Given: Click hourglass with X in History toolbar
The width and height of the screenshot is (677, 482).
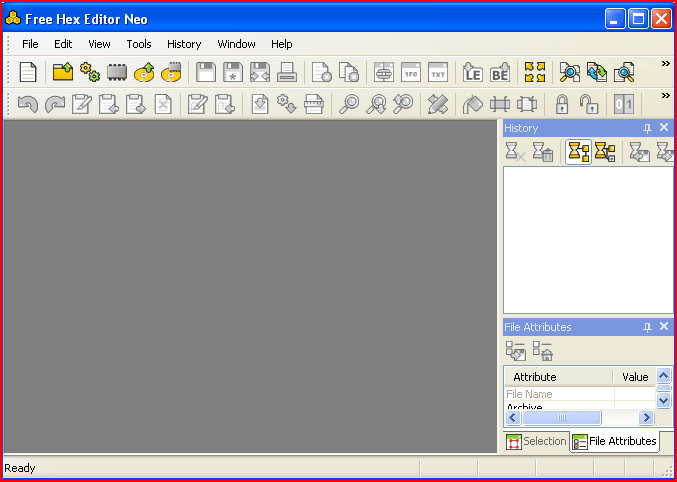Looking at the screenshot, I should click(516, 152).
